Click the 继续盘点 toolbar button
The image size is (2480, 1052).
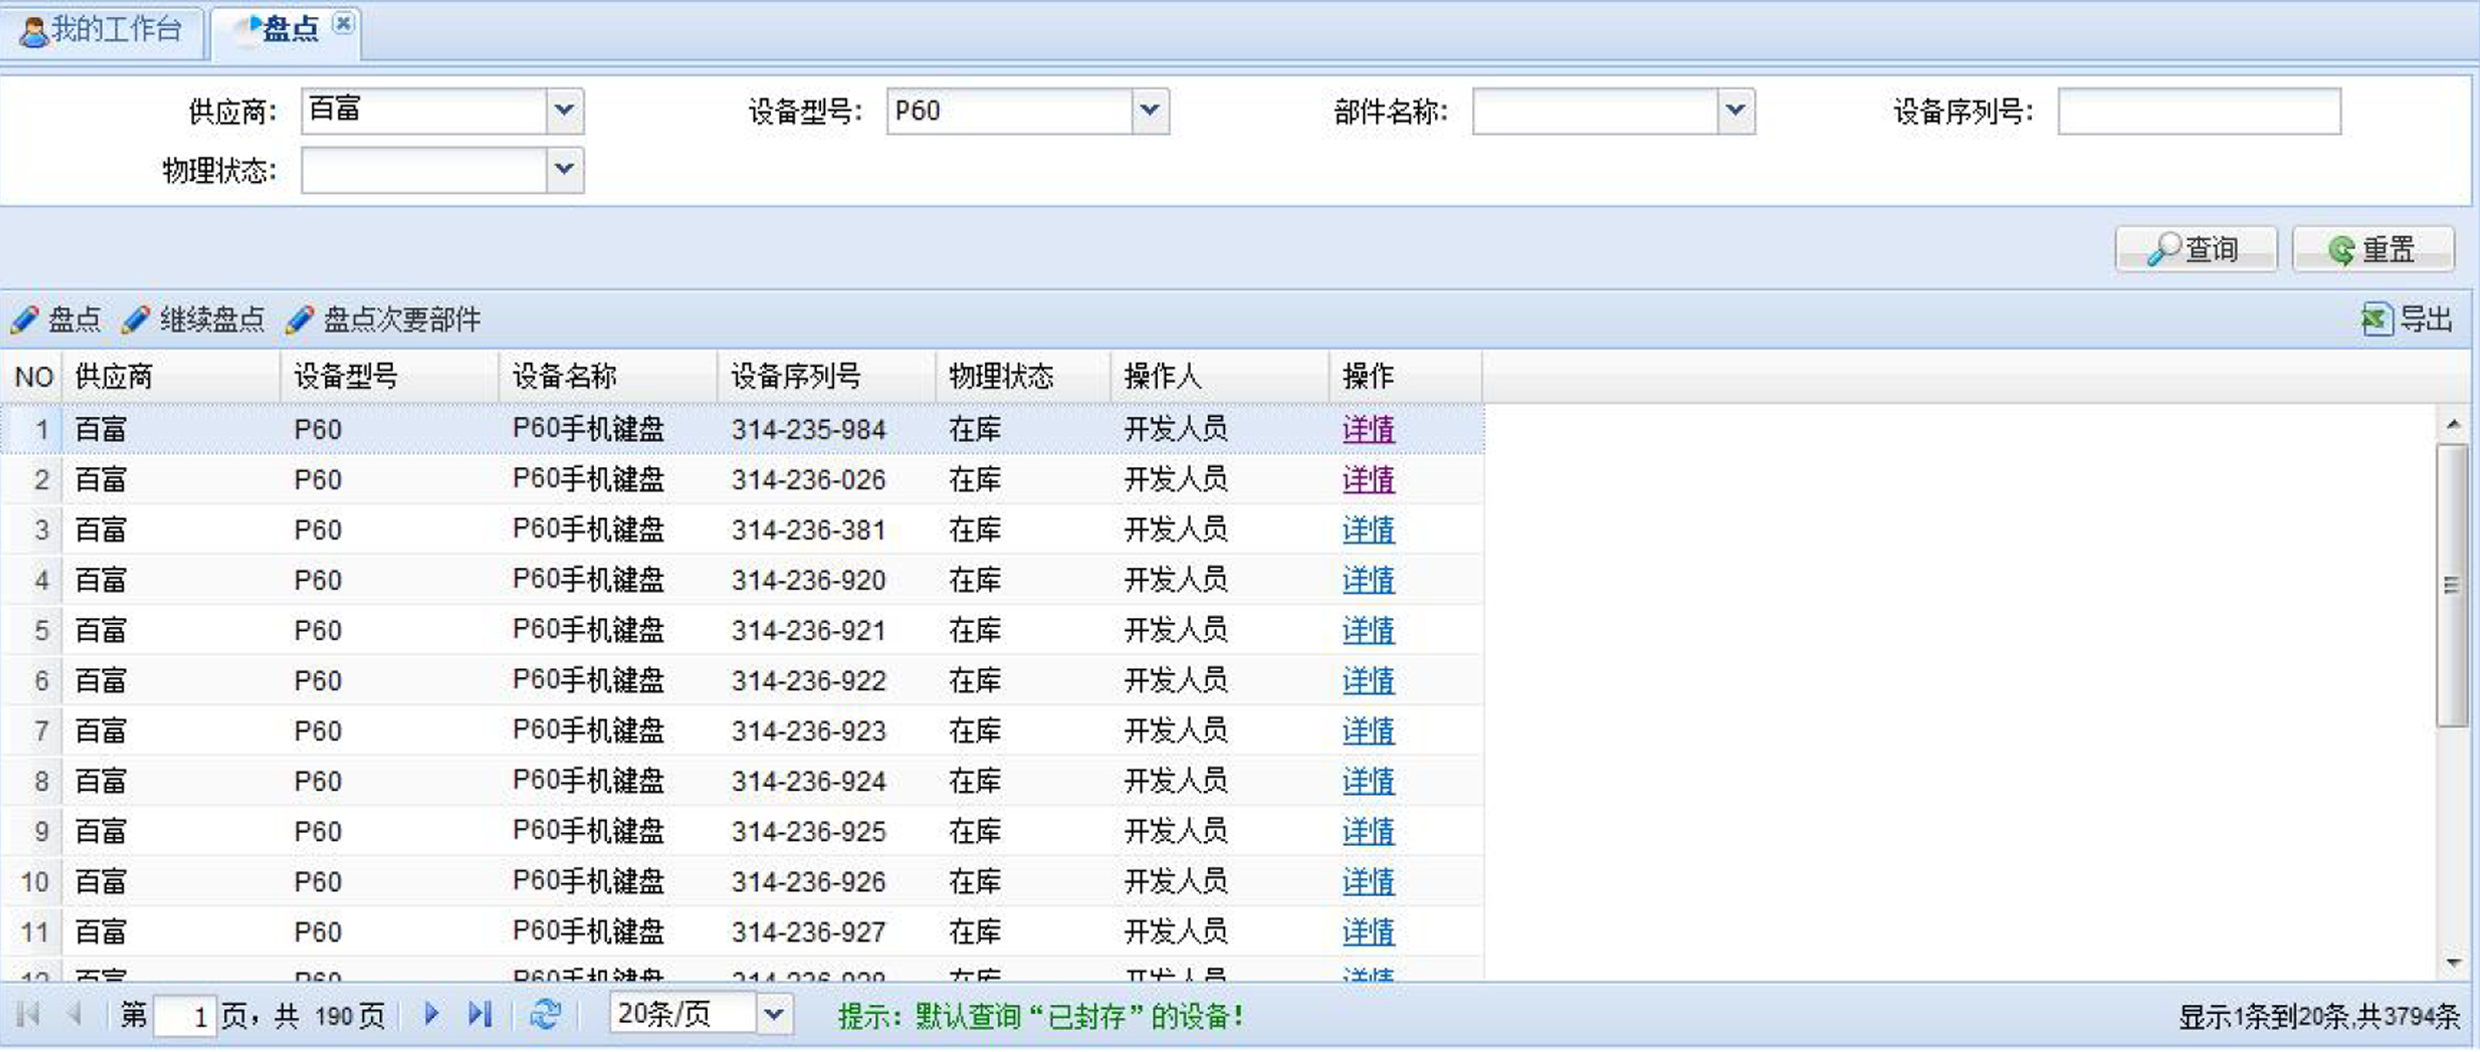pyautogui.click(x=194, y=320)
